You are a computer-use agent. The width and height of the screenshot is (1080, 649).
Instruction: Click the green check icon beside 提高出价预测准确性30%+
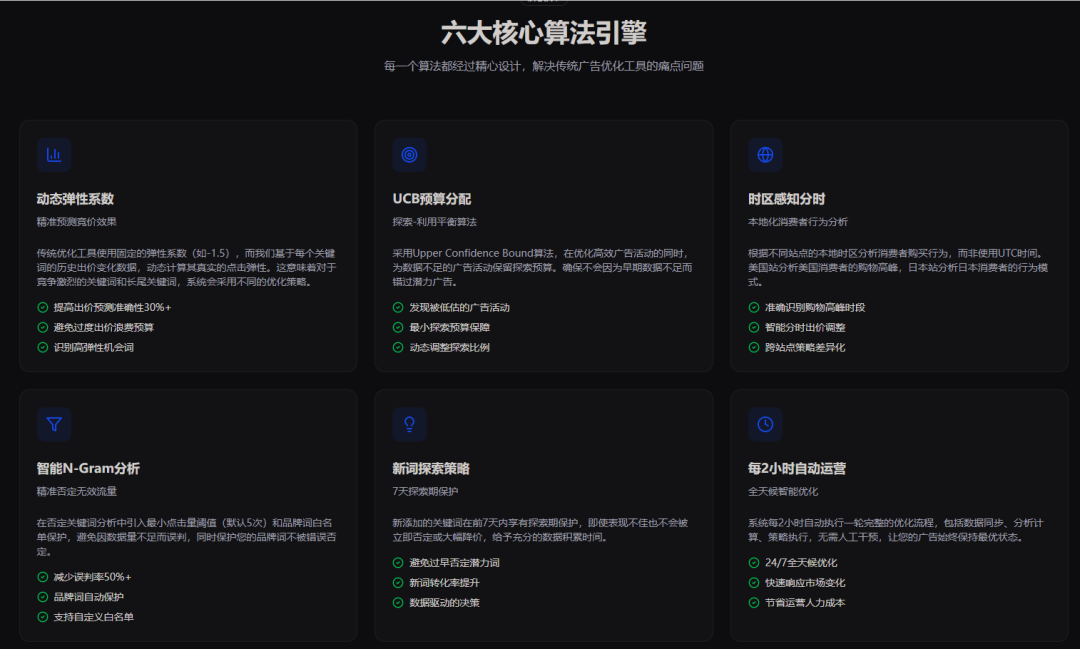43,308
